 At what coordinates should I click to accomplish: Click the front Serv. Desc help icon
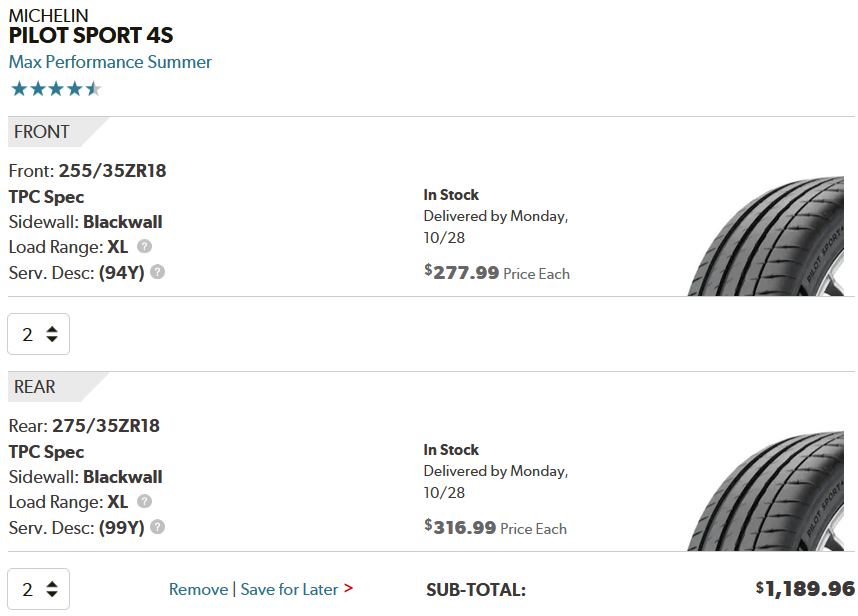pyautogui.click(x=158, y=272)
